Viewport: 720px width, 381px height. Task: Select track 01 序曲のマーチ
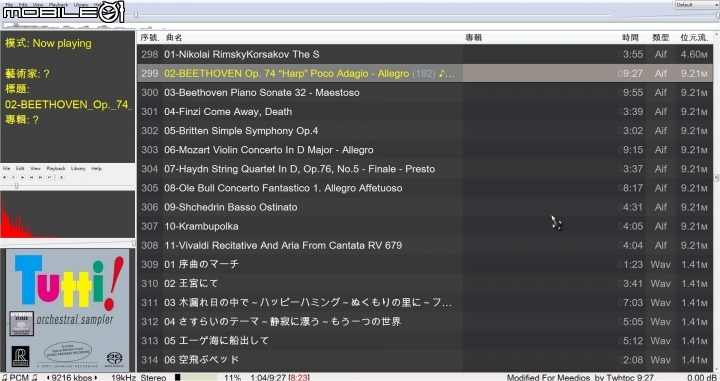425,264
